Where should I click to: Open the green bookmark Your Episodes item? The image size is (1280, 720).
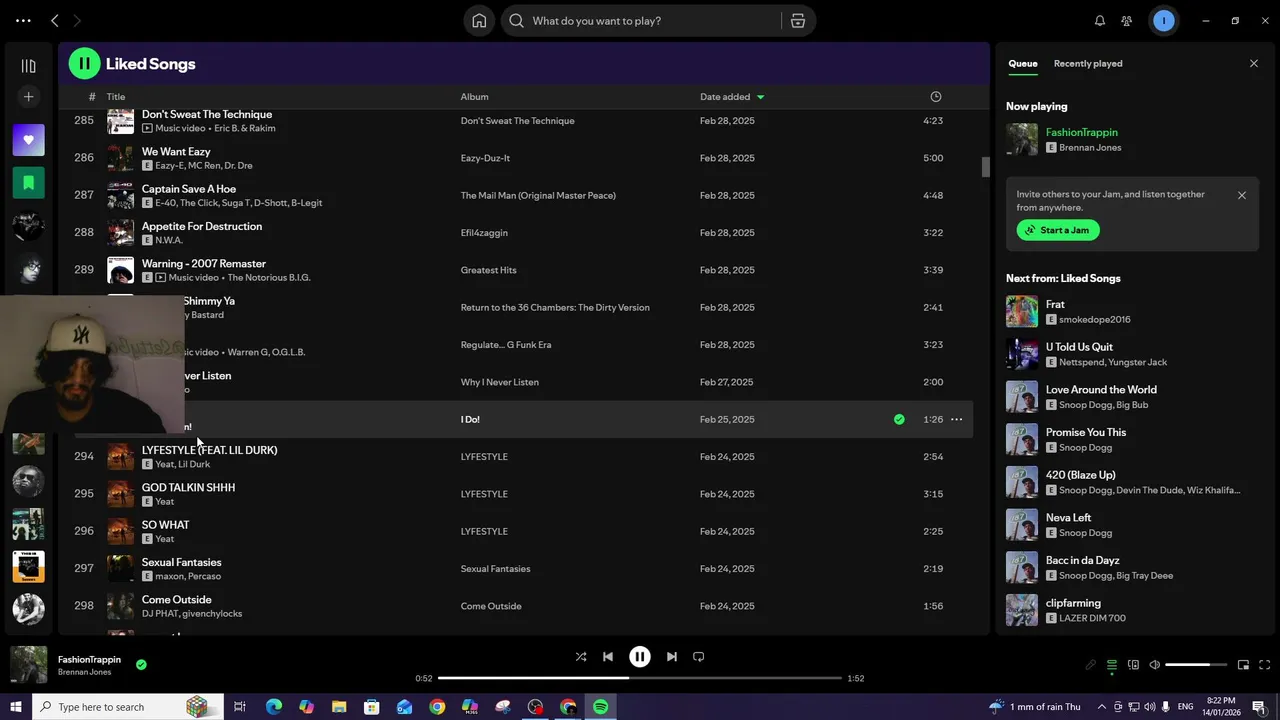pyautogui.click(x=28, y=183)
